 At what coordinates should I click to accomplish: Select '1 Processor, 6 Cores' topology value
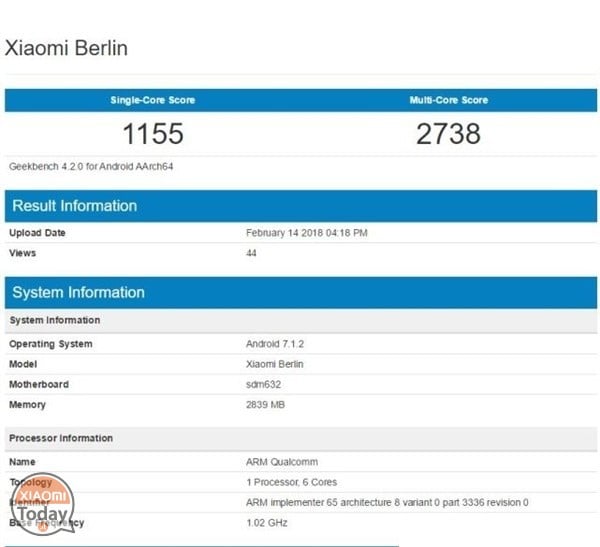292,482
